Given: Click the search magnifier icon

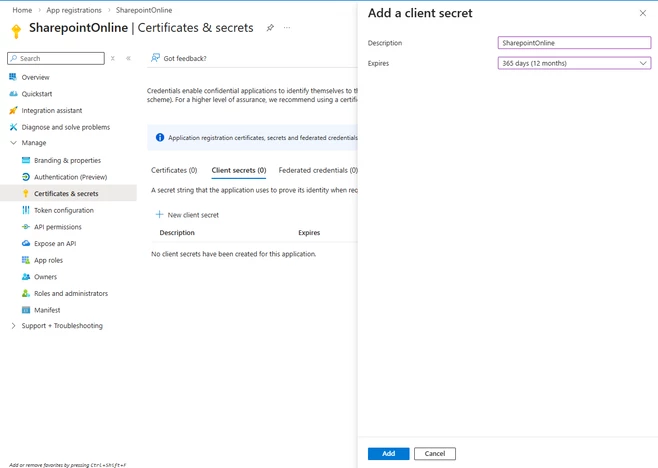Looking at the screenshot, I should pyautogui.click(x=14, y=58).
